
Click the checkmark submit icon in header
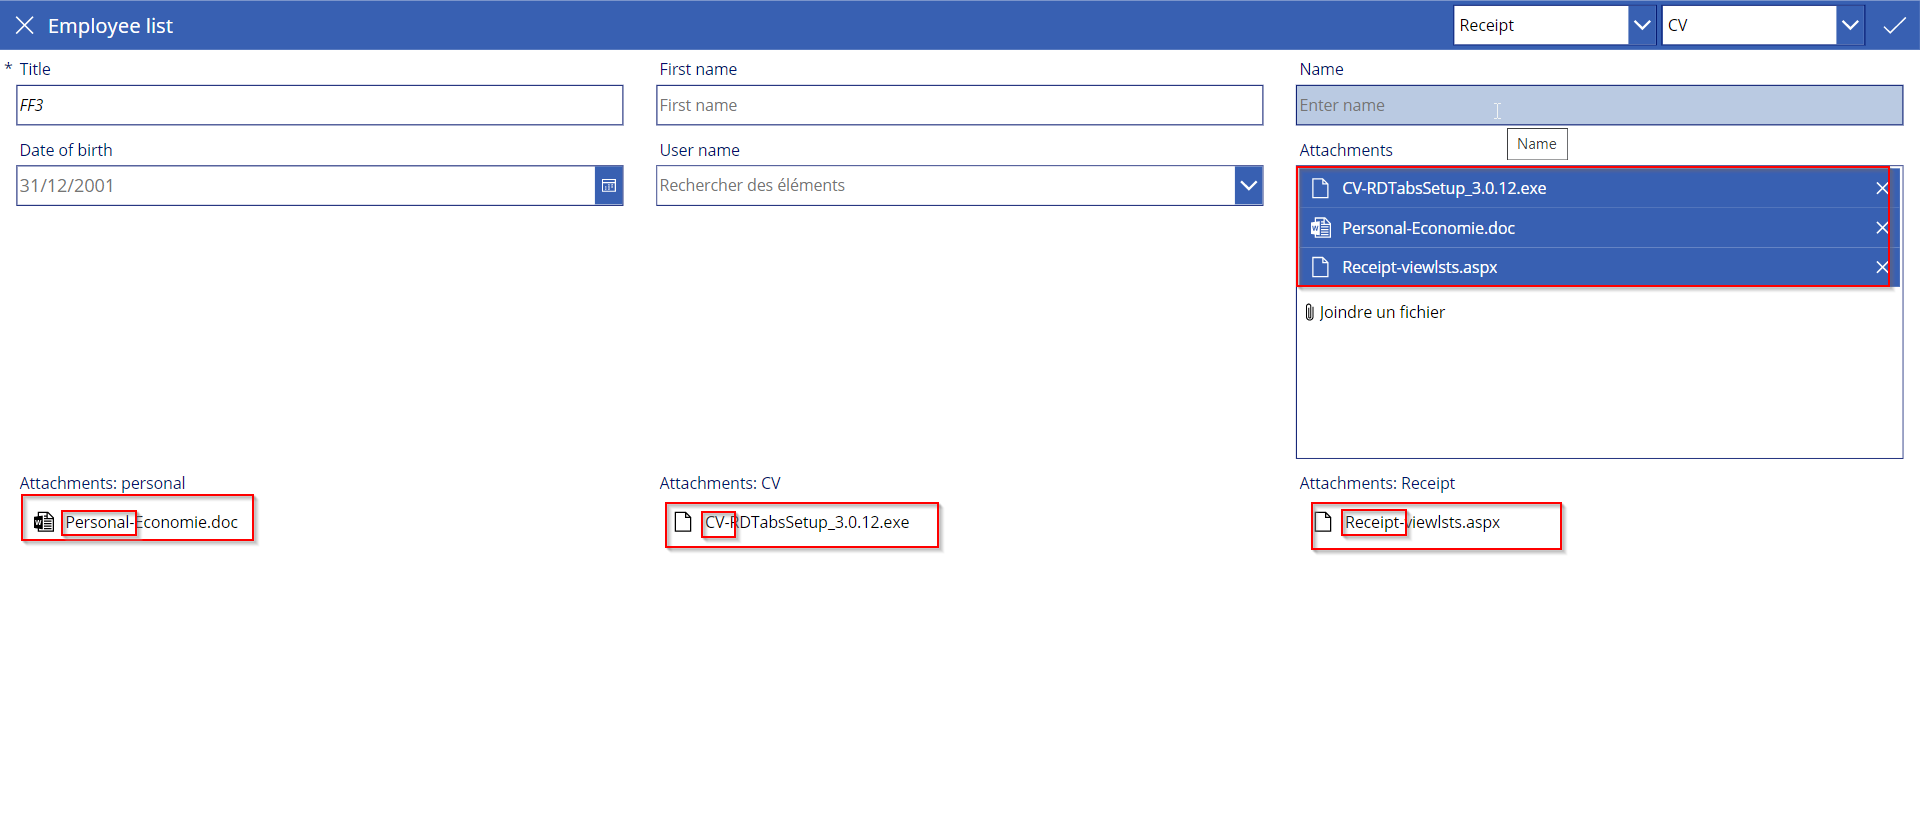click(x=1894, y=26)
